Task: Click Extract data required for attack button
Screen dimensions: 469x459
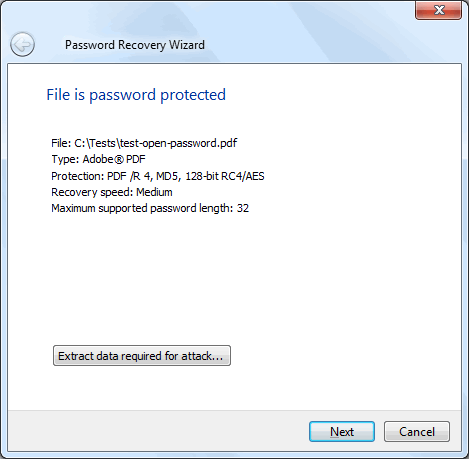Action: coord(142,356)
